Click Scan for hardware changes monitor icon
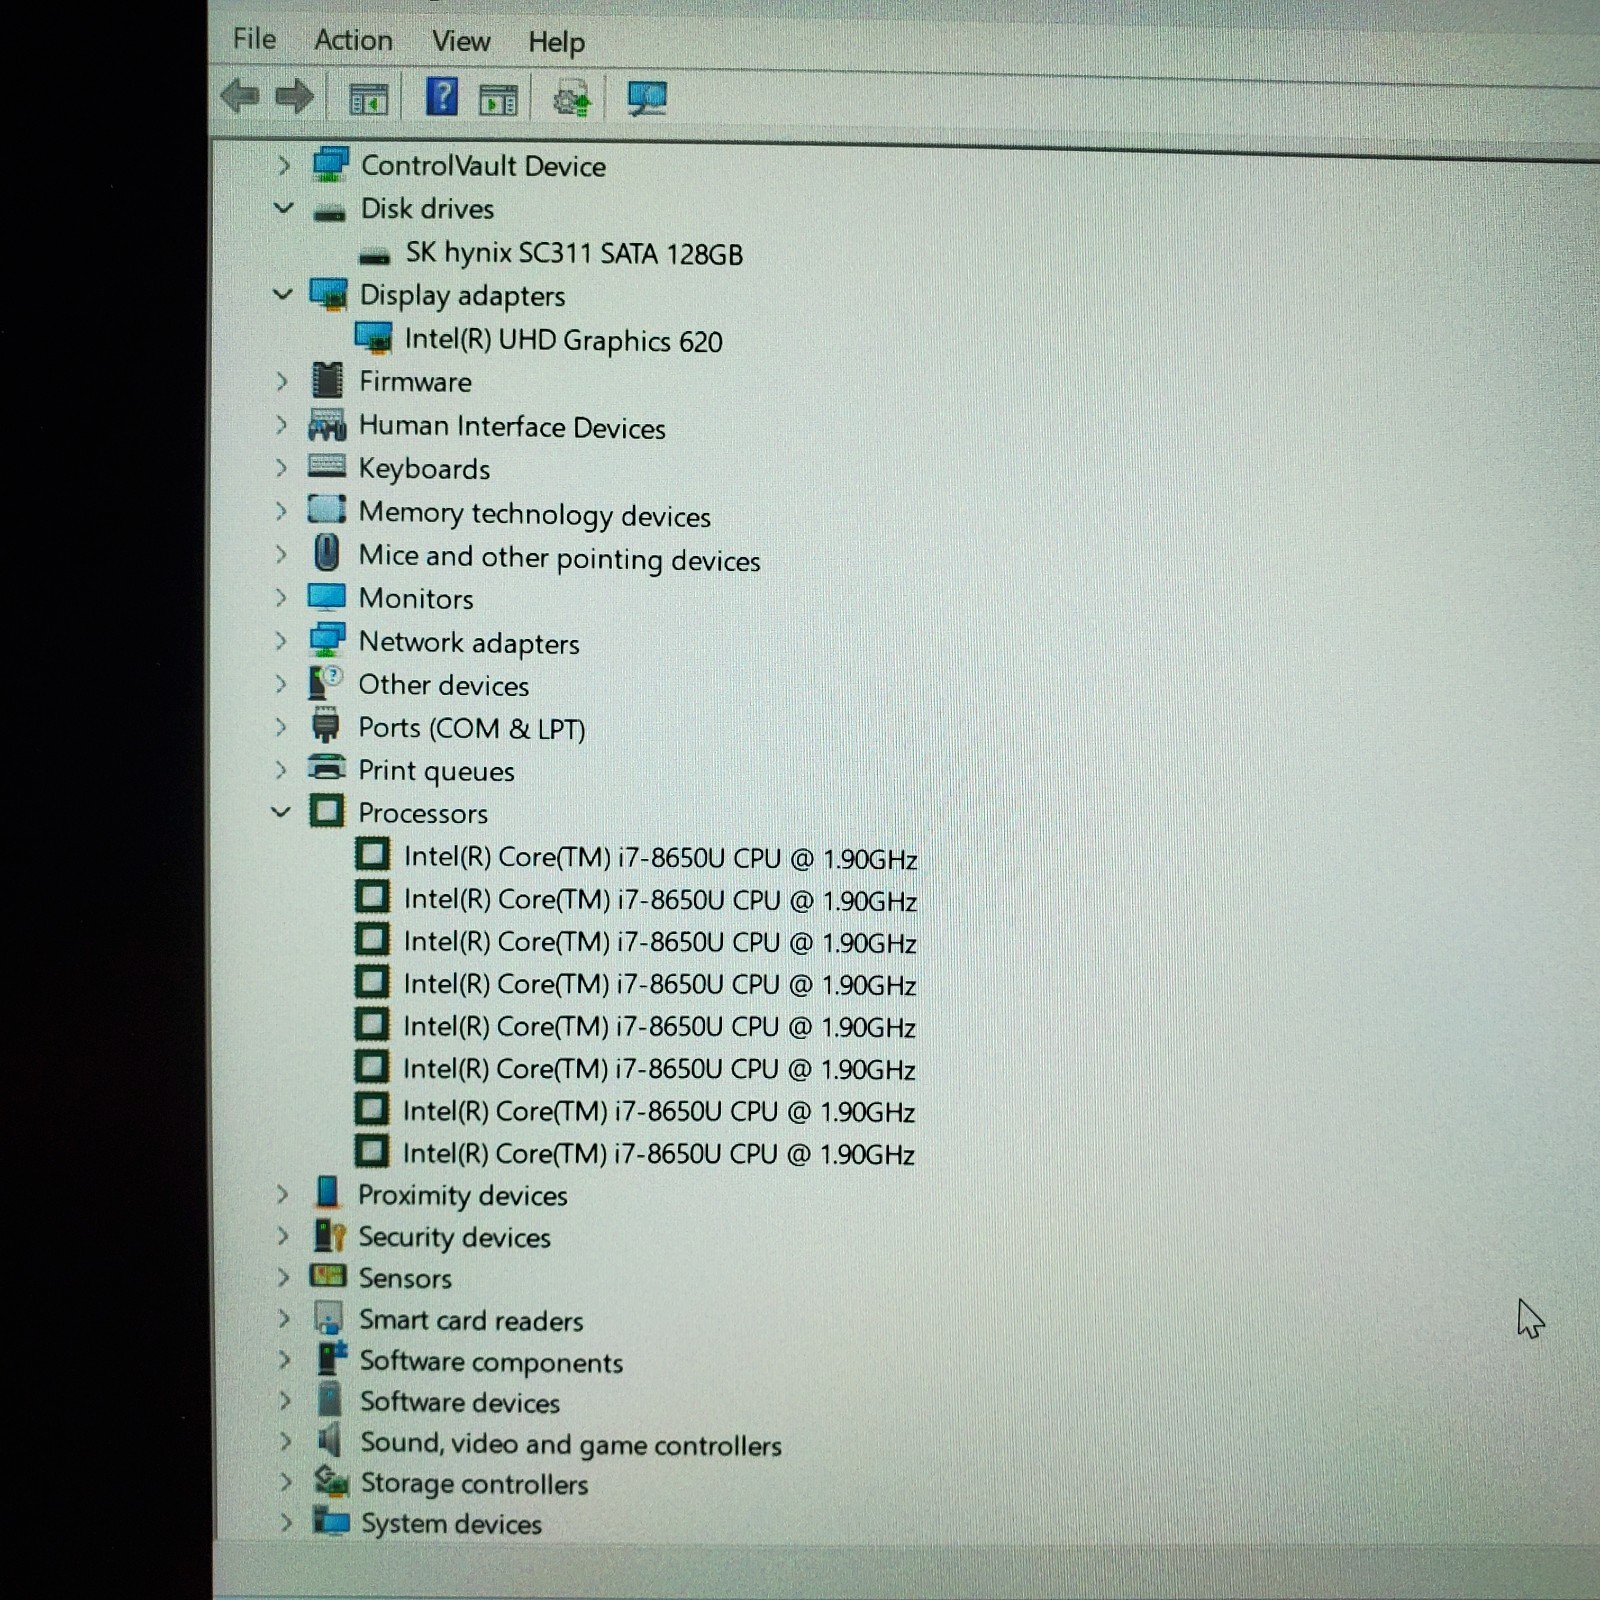Viewport: 1600px width, 1600px height. pyautogui.click(x=647, y=98)
